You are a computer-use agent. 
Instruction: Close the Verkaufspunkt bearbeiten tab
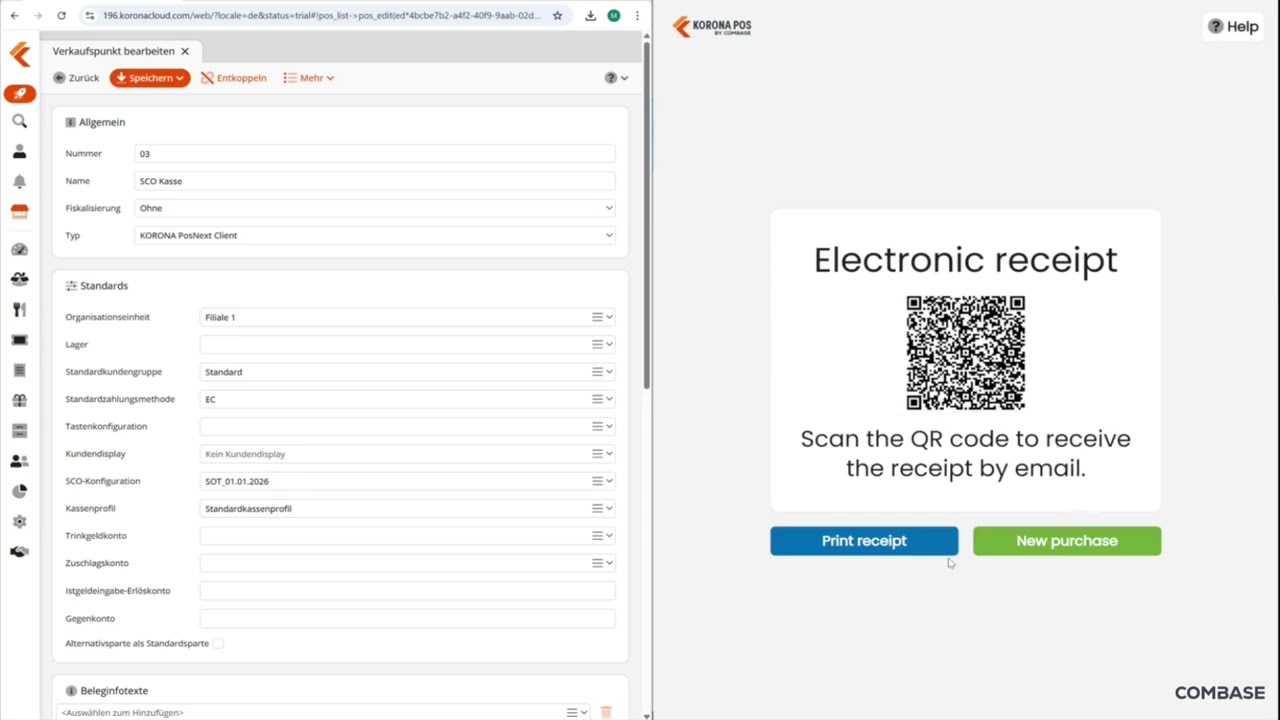185,51
